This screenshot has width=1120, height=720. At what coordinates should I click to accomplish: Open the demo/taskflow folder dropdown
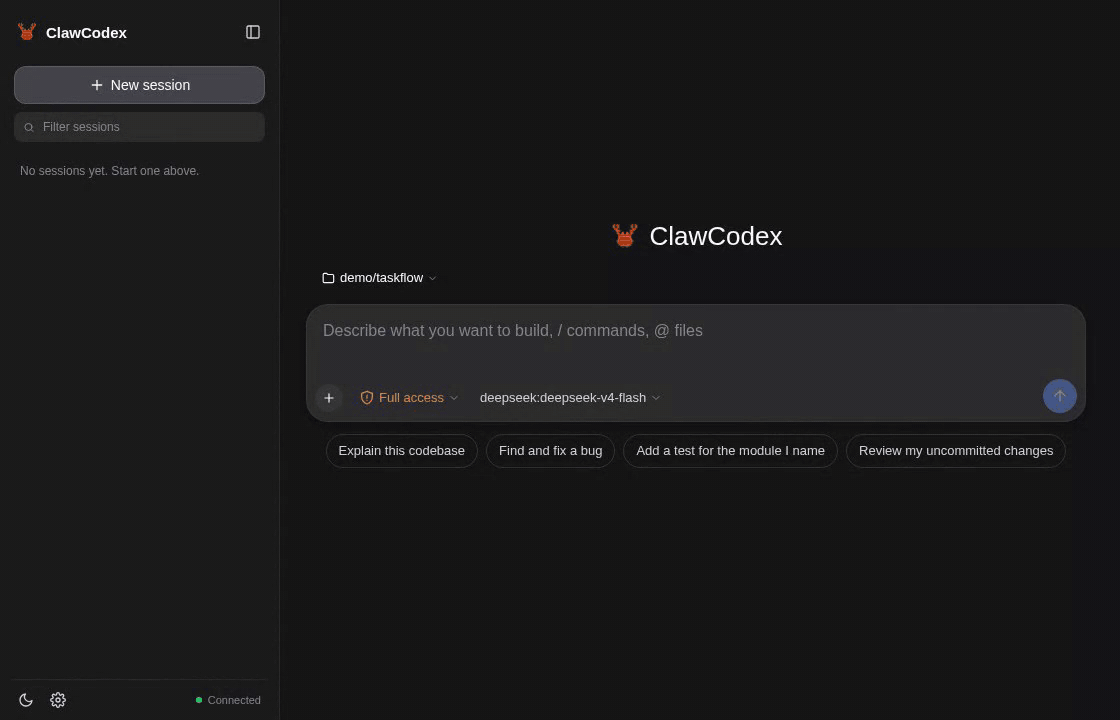tap(379, 278)
